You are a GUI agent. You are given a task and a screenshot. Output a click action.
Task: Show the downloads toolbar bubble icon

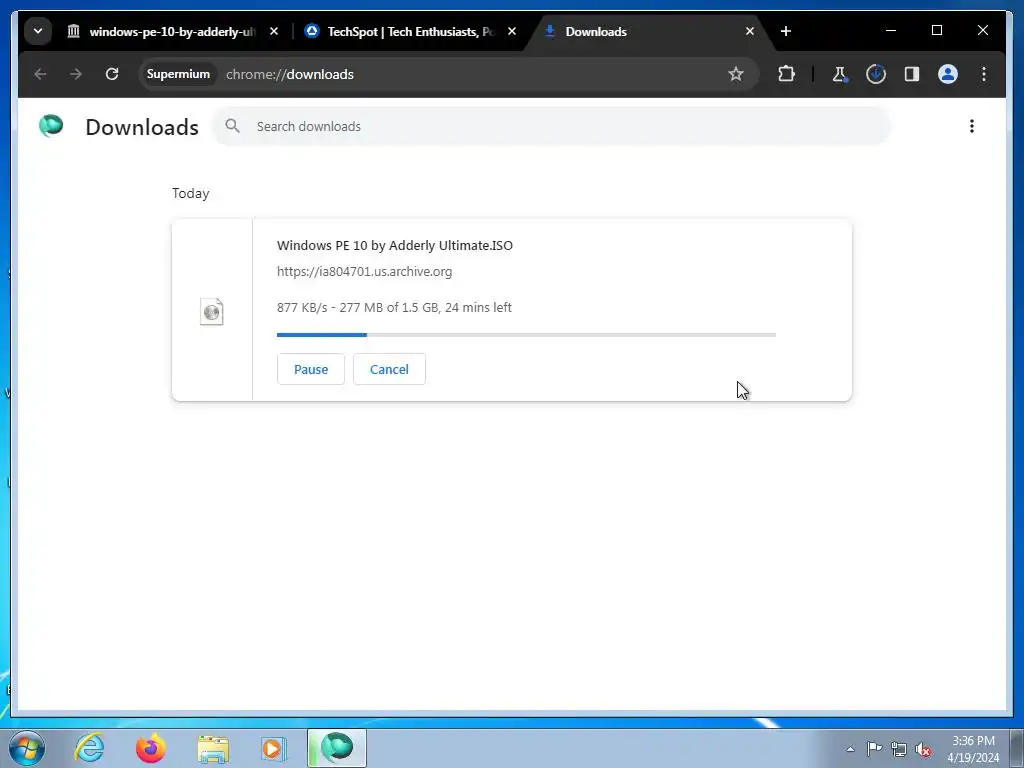pos(876,74)
